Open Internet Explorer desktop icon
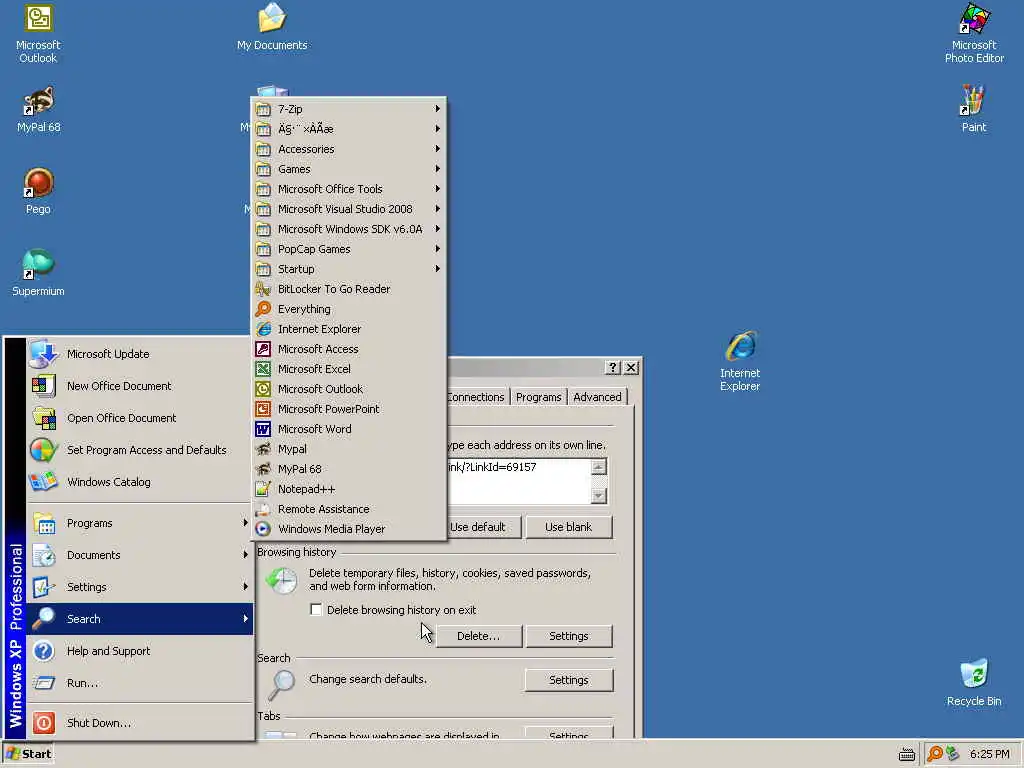The height and width of the screenshot is (768, 1024). (x=740, y=361)
